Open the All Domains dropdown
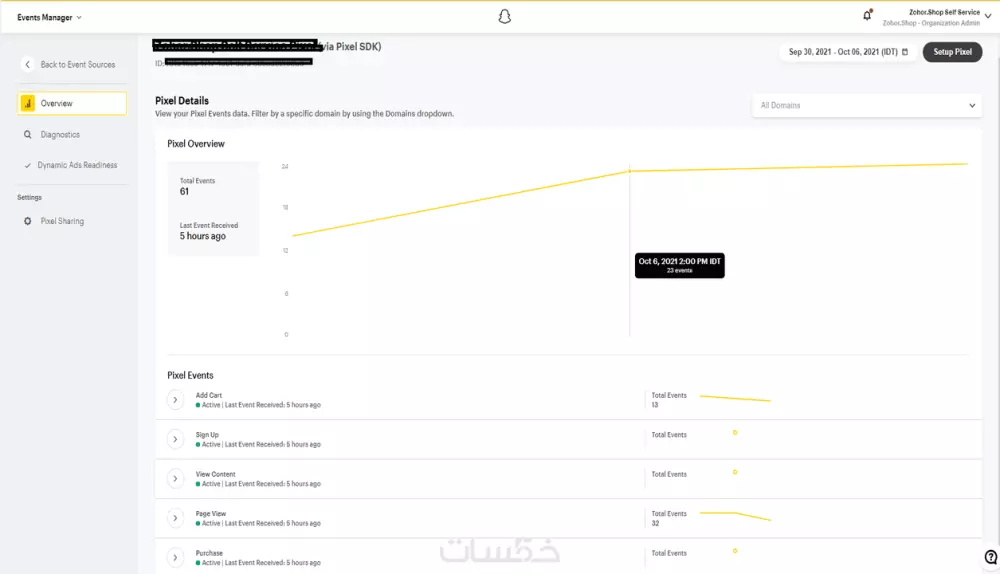This screenshot has width=1000, height=574. pyautogui.click(x=866, y=105)
